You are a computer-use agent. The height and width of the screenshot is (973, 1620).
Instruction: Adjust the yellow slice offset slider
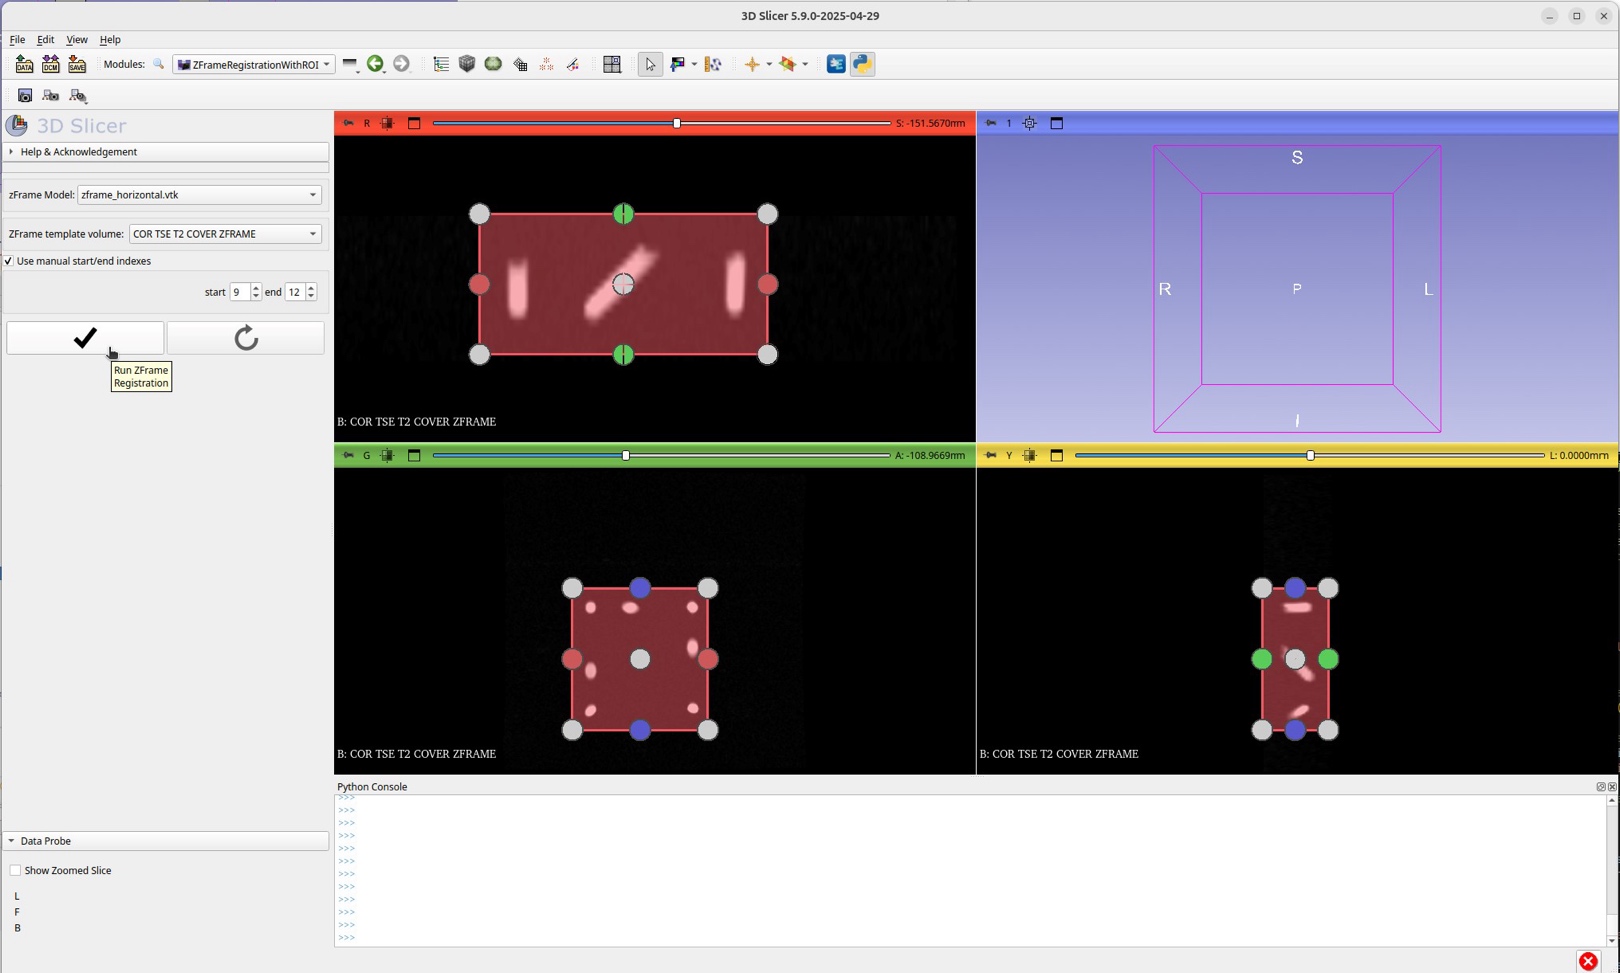1309,455
